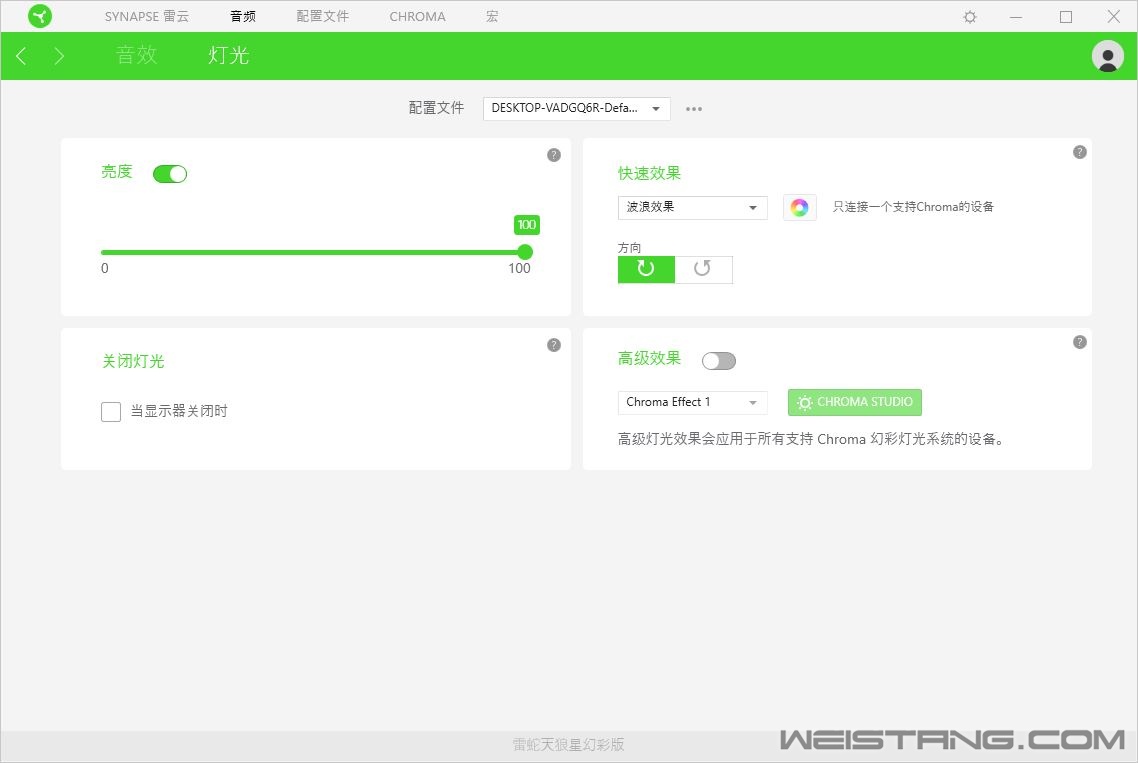Click the 只连接一个支持Chroma的设备 text
This screenshot has height=763, width=1138.
click(913, 207)
